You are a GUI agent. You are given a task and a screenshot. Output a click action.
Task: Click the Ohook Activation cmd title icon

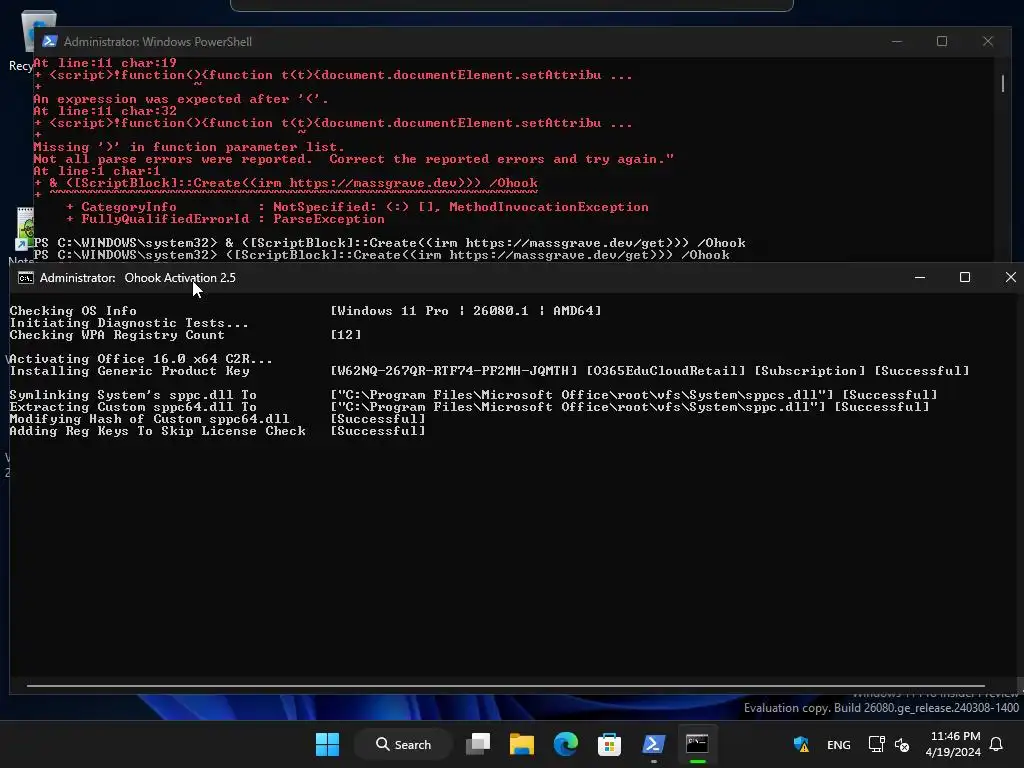coord(25,278)
